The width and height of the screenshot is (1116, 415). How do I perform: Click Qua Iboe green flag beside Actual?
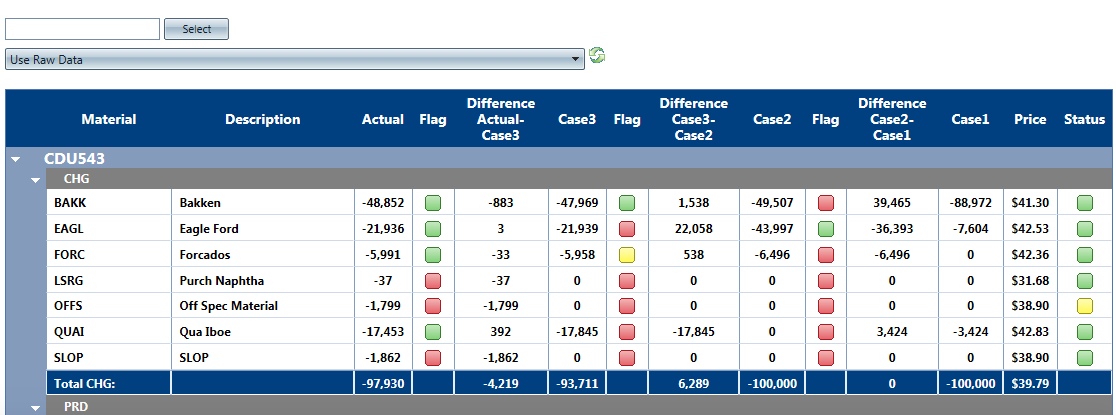[x=433, y=332]
